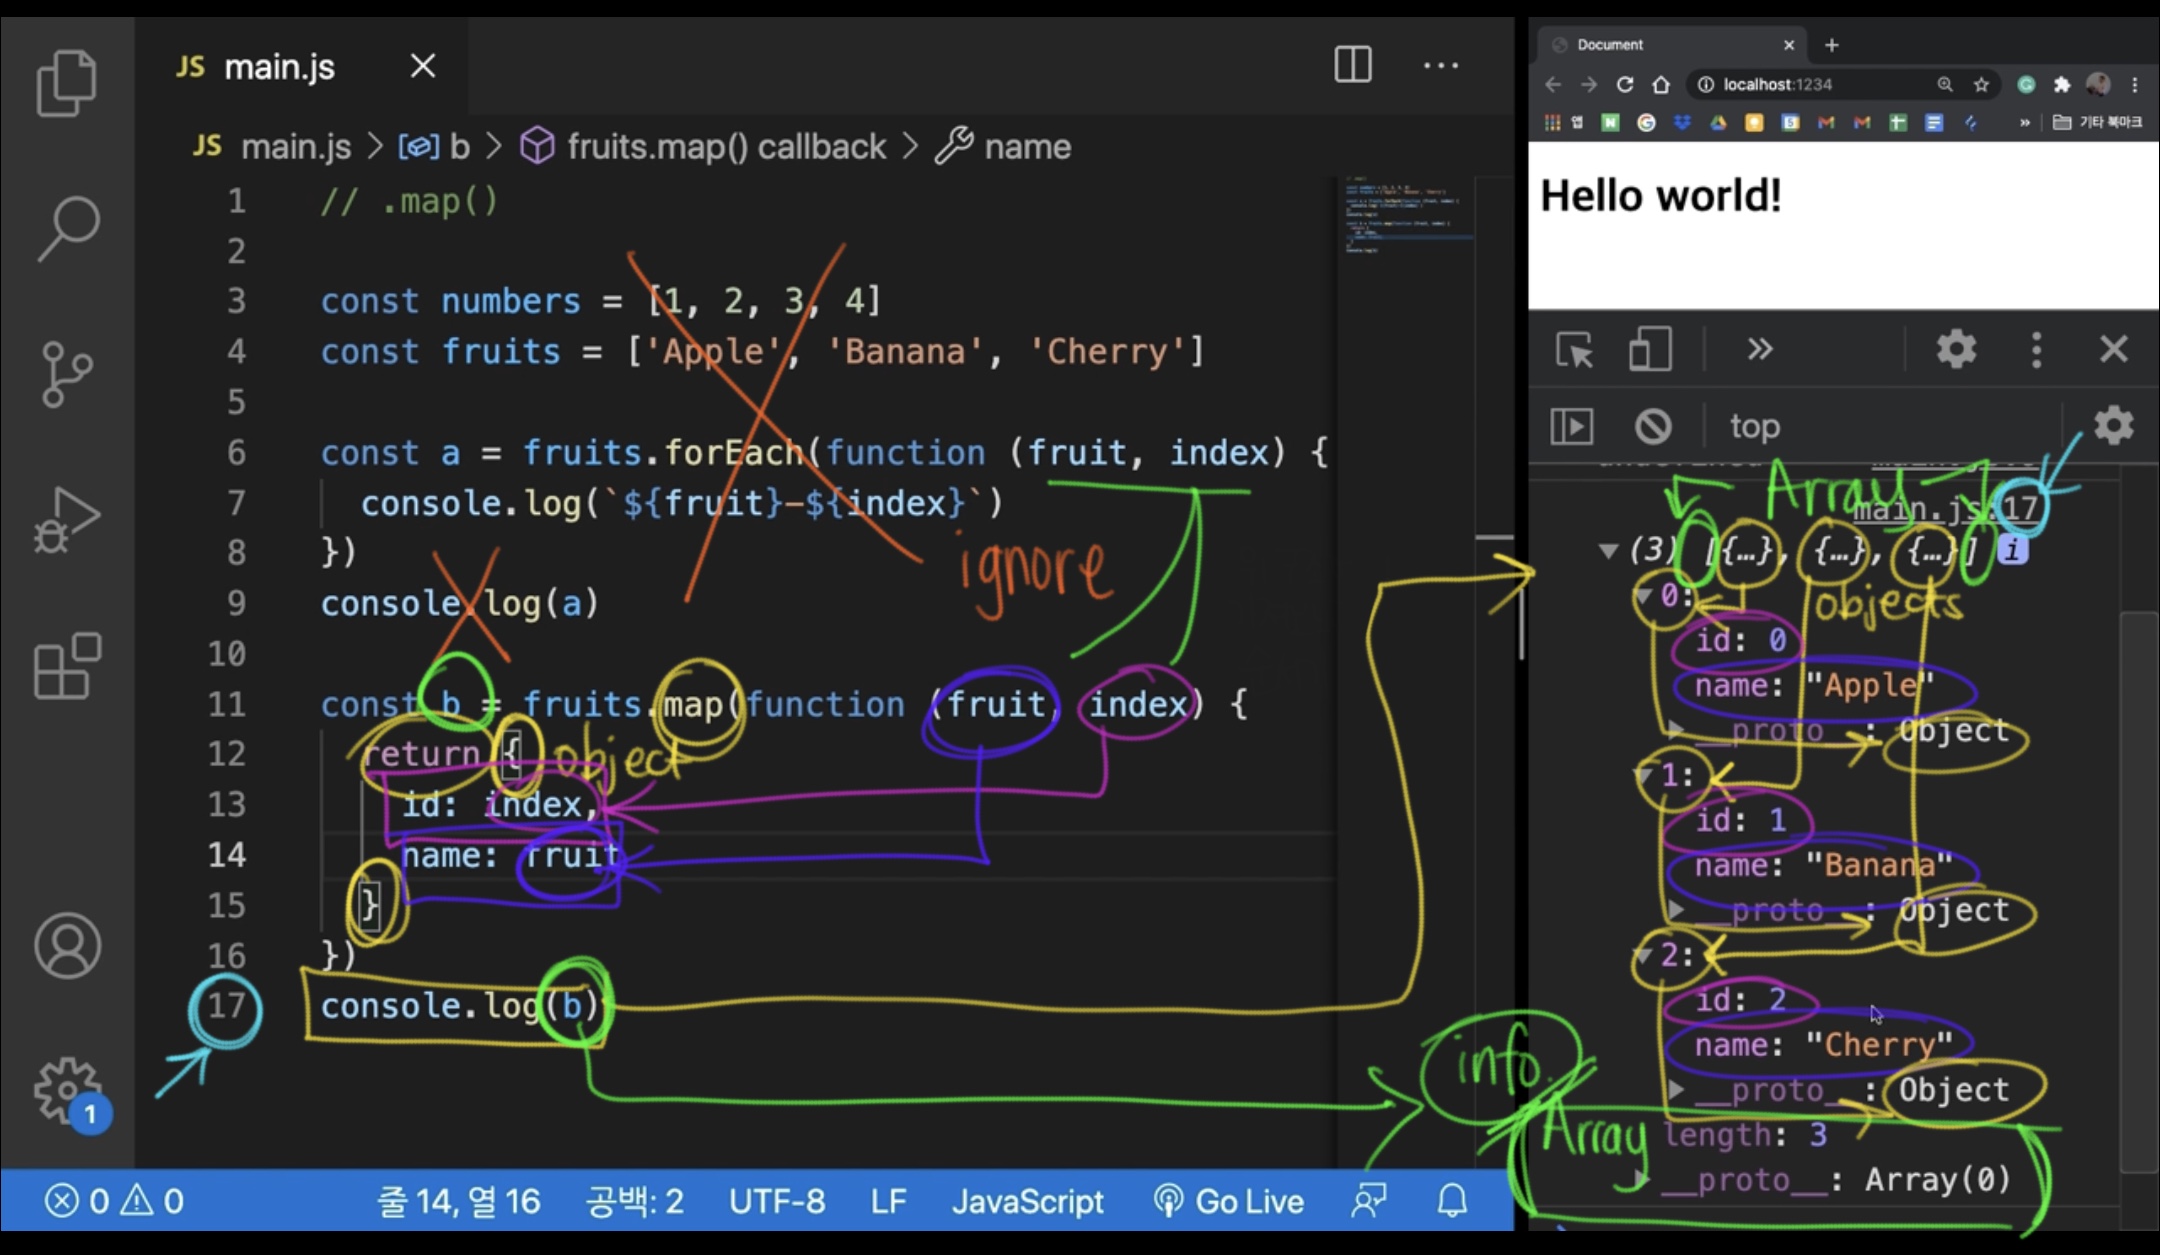Click the Go Live status bar button
This screenshot has width=2160, height=1255.
click(x=1228, y=1200)
